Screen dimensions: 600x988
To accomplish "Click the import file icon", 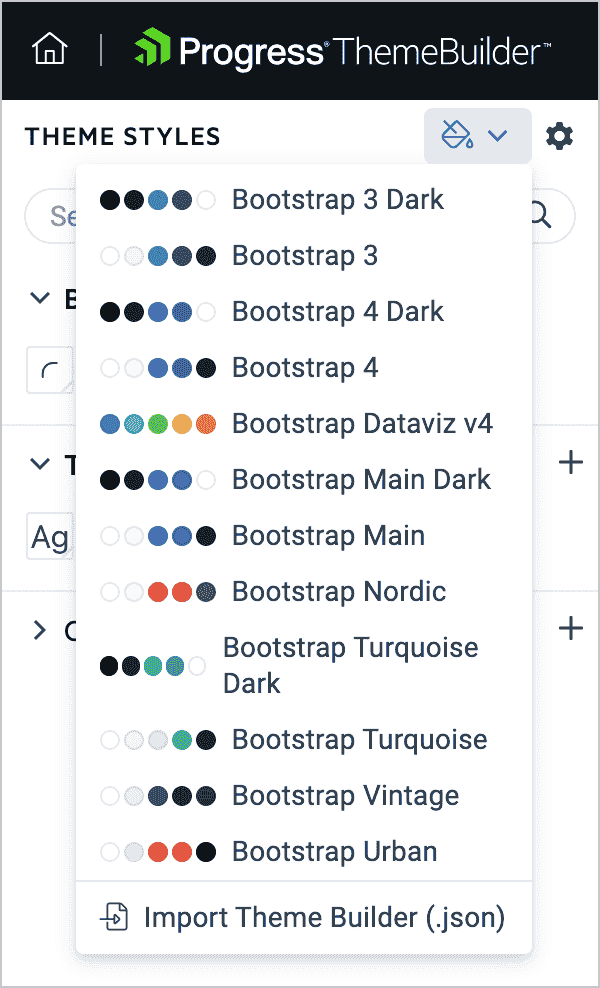I will click(115, 918).
